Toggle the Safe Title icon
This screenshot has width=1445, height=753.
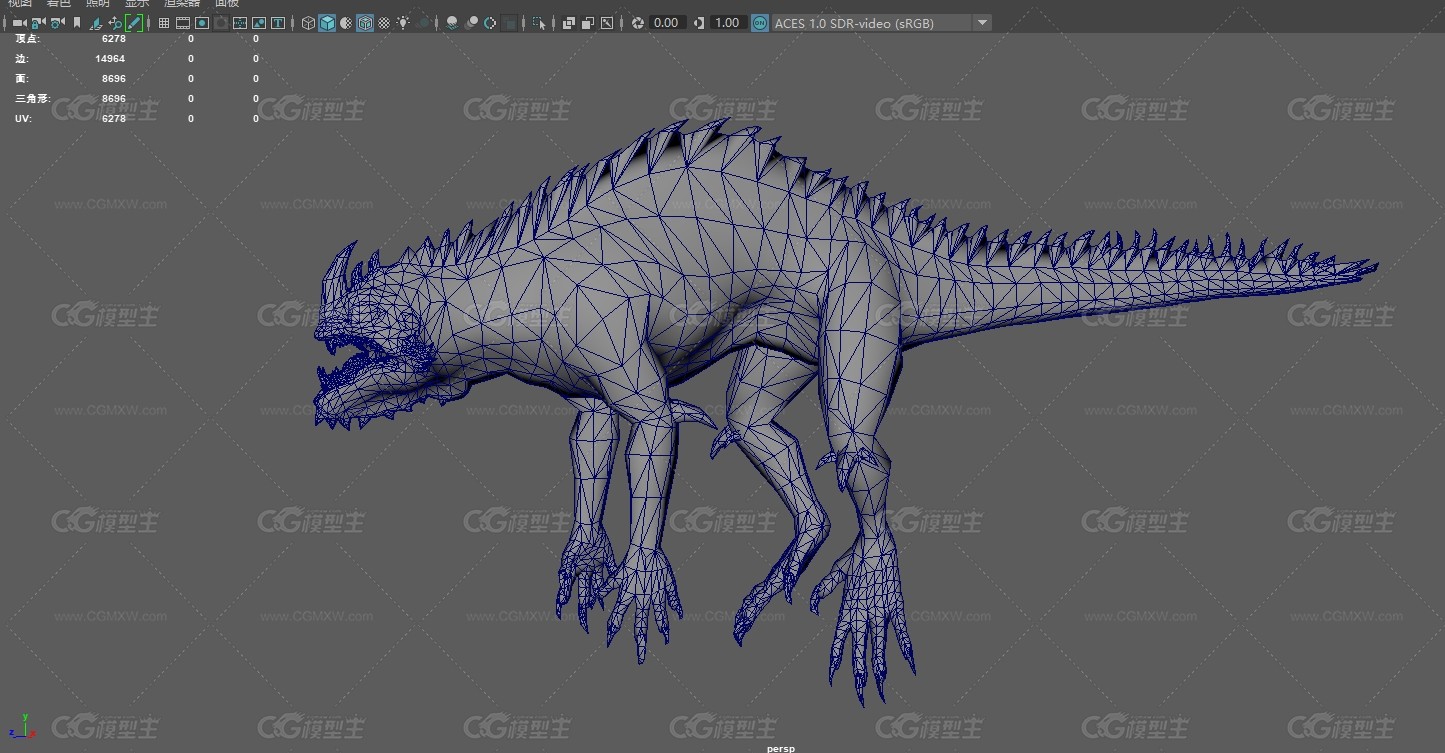[x=278, y=23]
